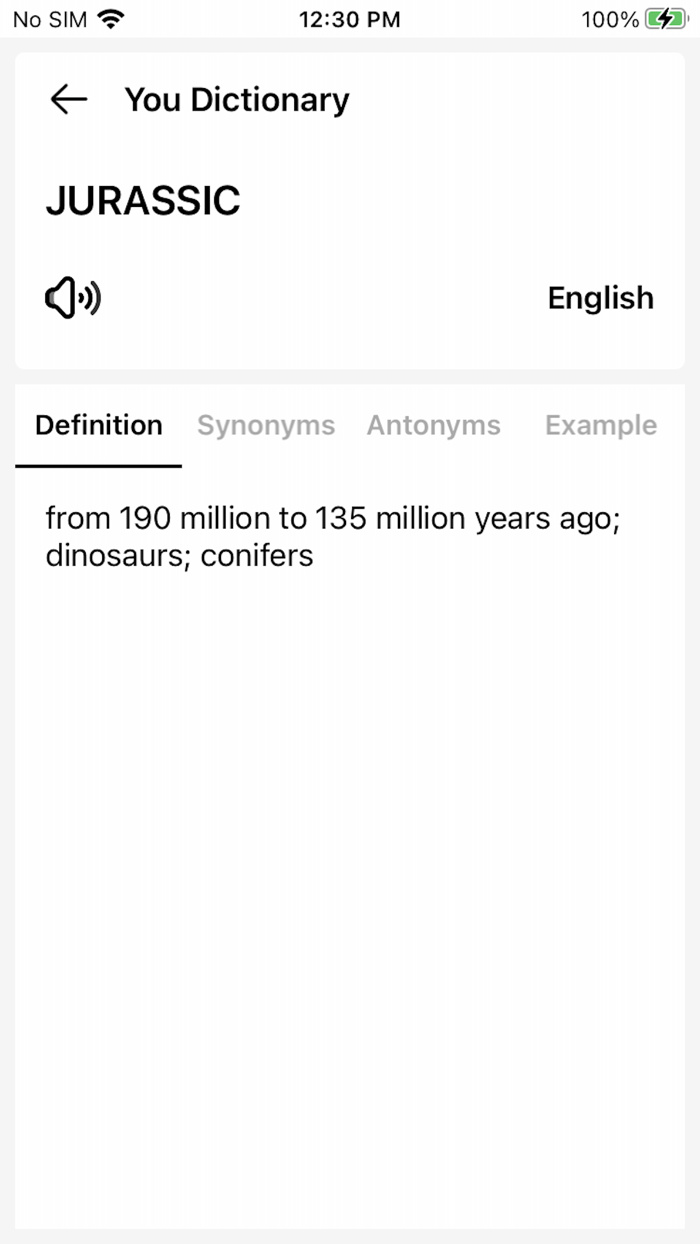
Task: Tap the Definition tab underline indicator
Action: (97, 464)
